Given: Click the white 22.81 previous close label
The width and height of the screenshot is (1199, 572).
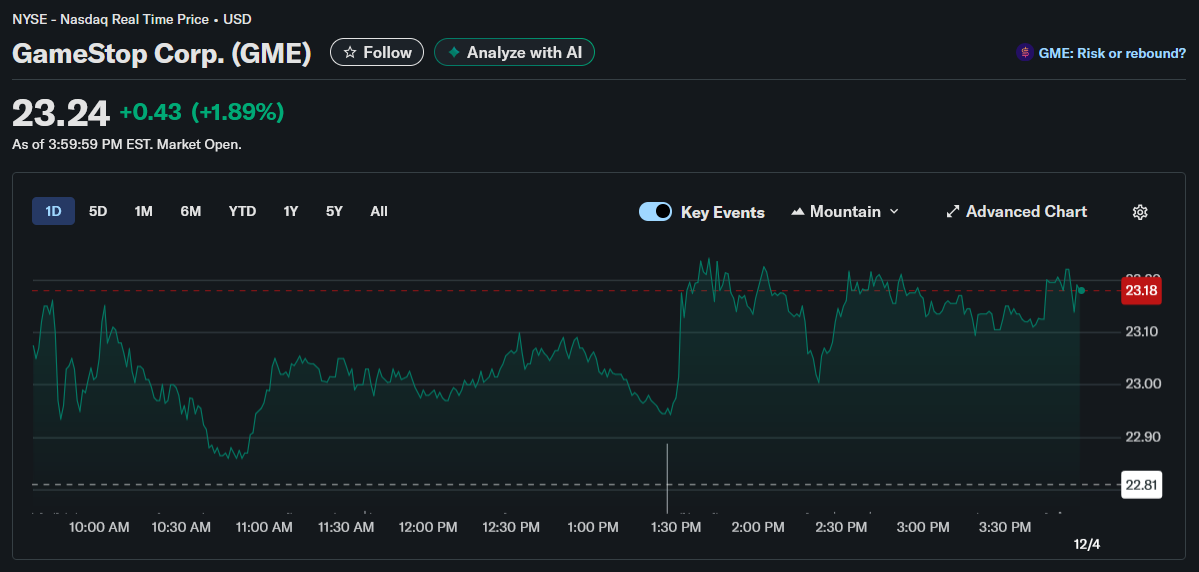Looking at the screenshot, I should pos(1141,485).
